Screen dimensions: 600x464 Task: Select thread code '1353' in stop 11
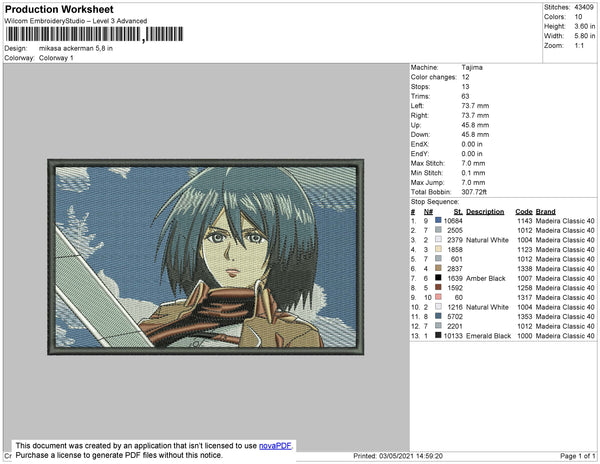(x=525, y=316)
